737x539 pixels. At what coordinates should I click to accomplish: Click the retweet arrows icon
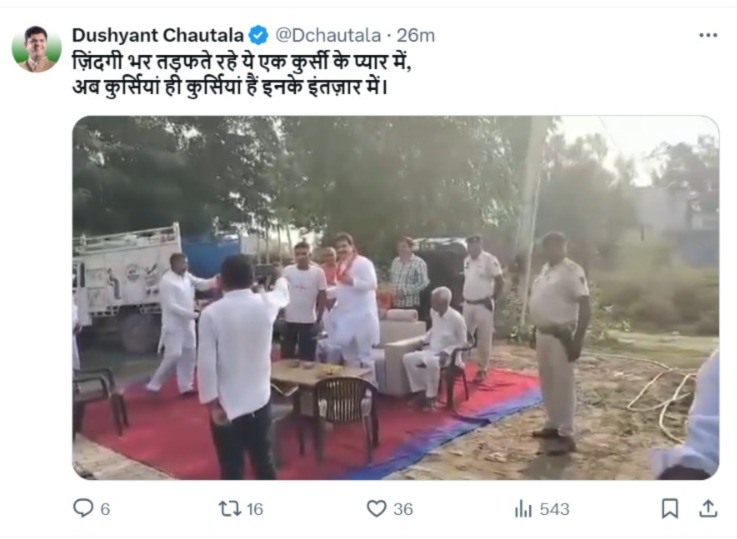[x=230, y=508]
